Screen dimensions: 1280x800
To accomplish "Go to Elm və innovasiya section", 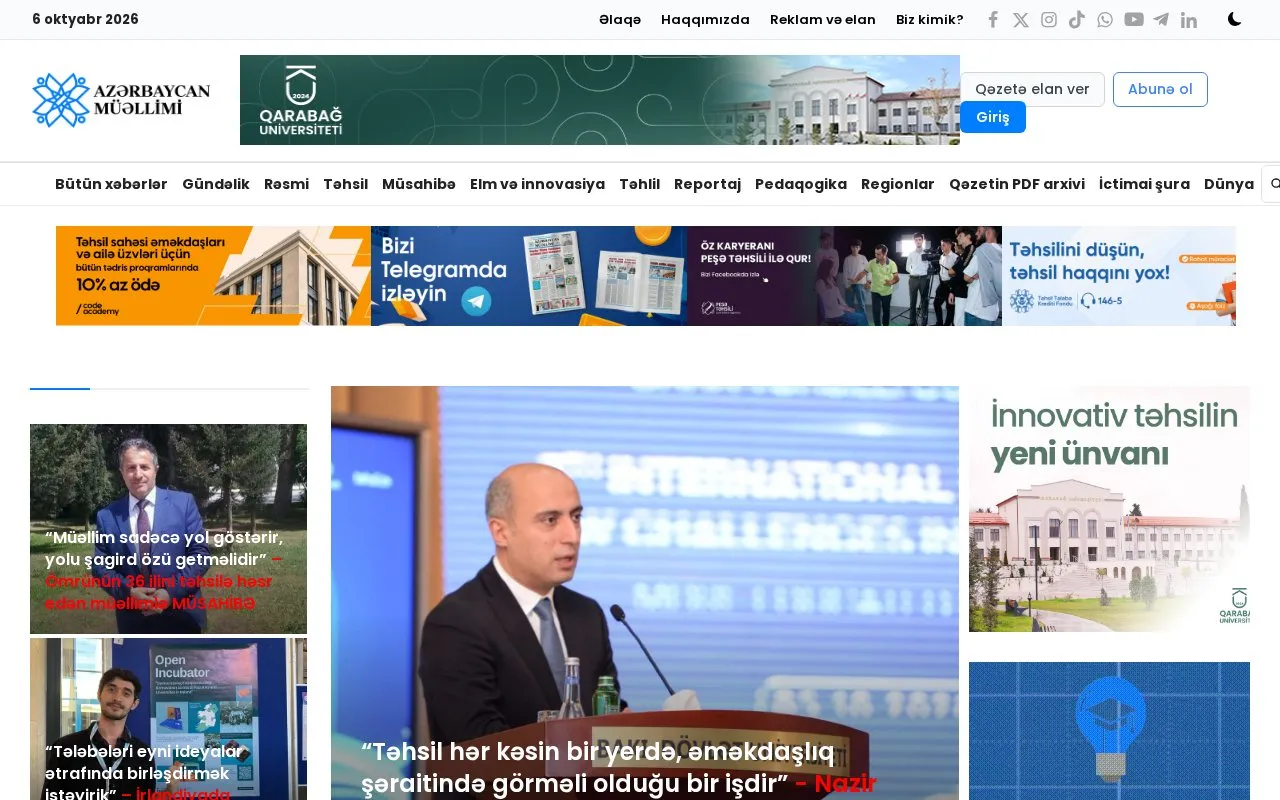I will click(537, 184).
